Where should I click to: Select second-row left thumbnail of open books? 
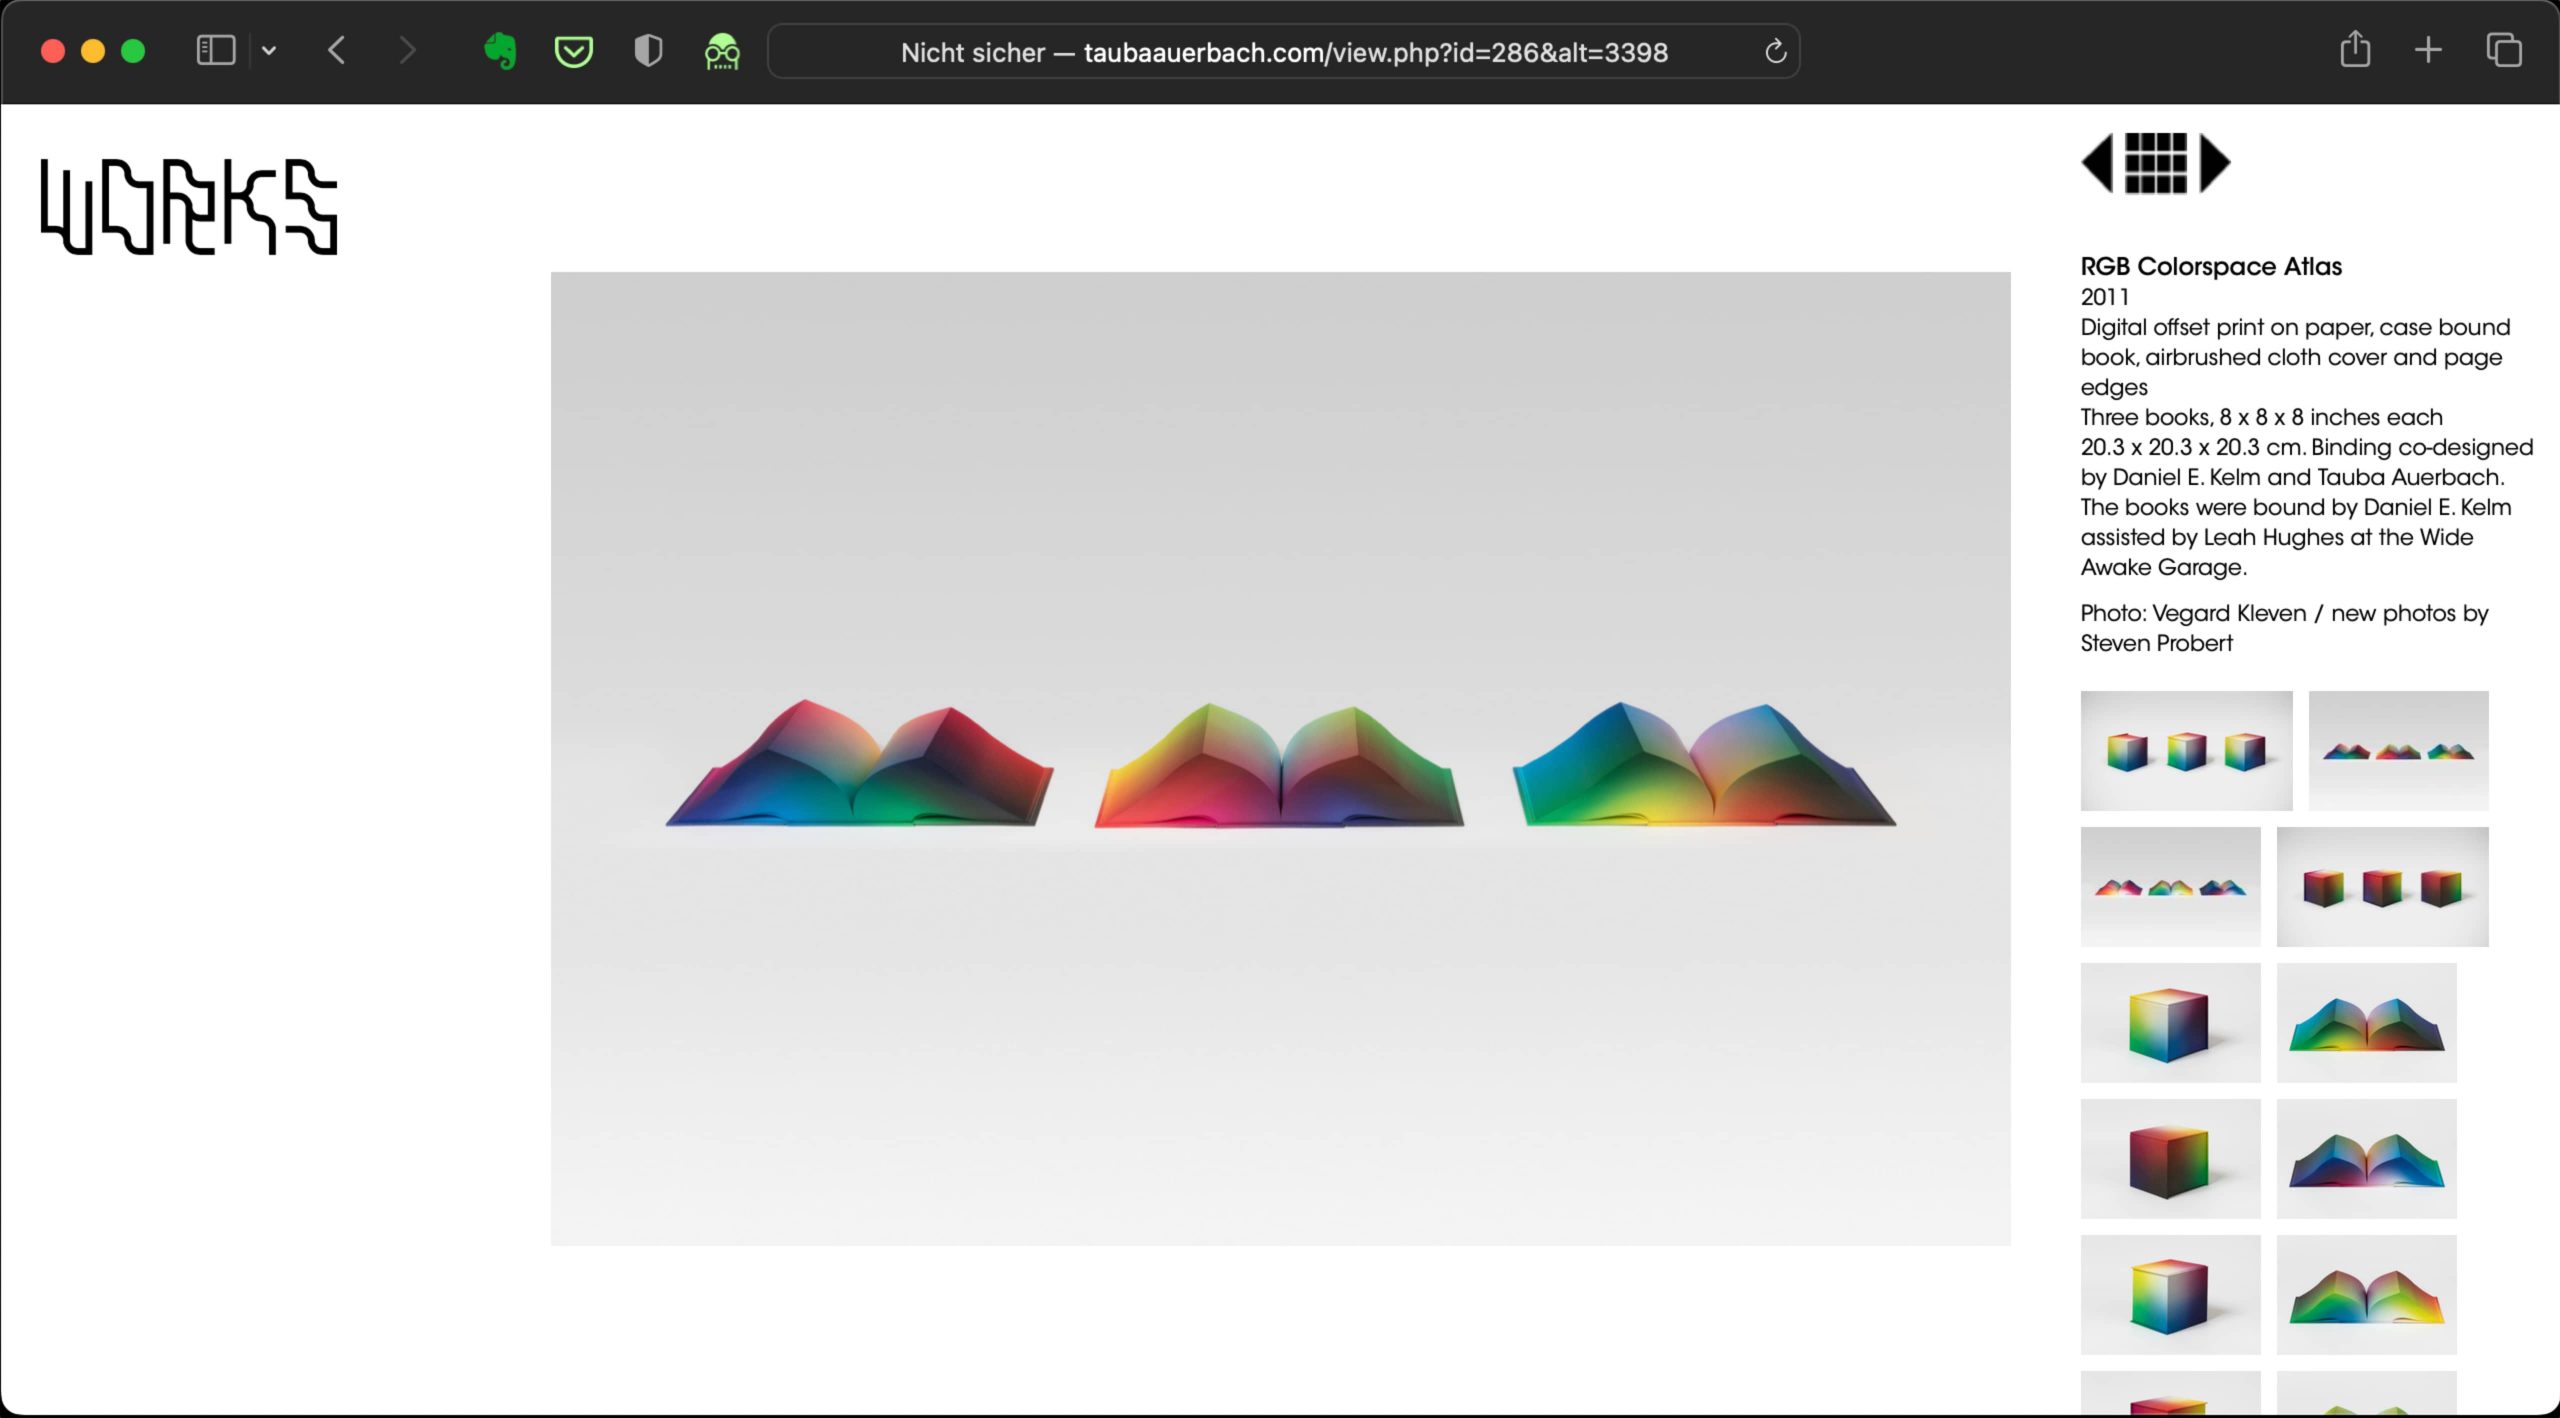[x=2170, y=886]
